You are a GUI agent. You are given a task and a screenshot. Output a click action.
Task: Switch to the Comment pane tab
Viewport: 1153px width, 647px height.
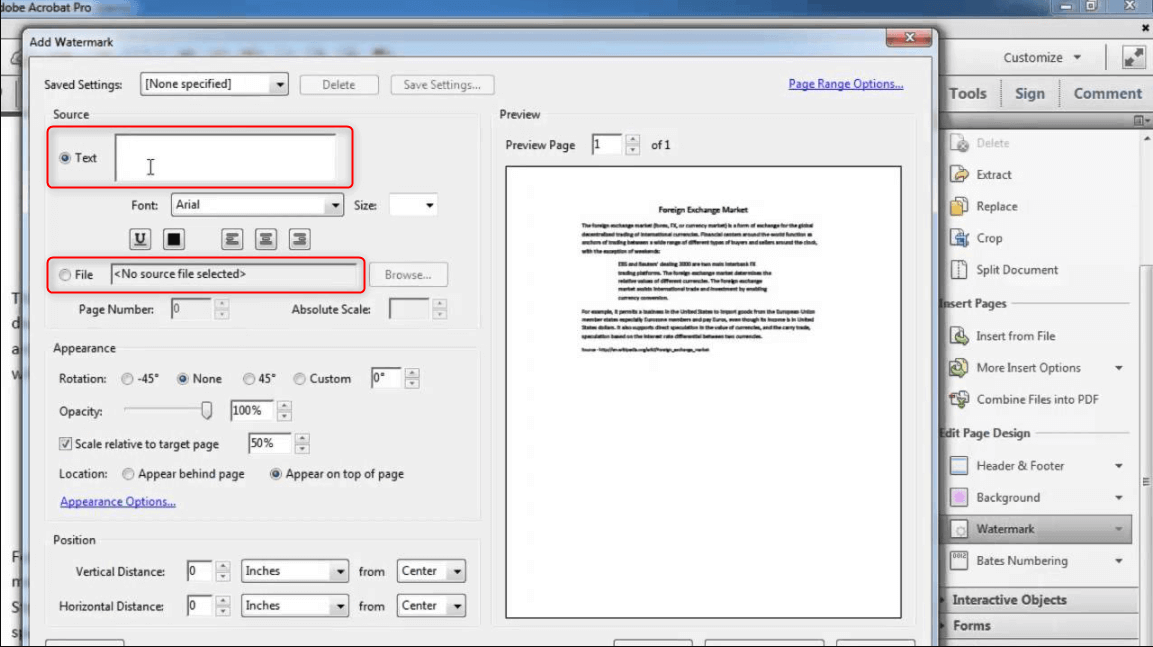pyautogui.click(x=1107, y=93)
